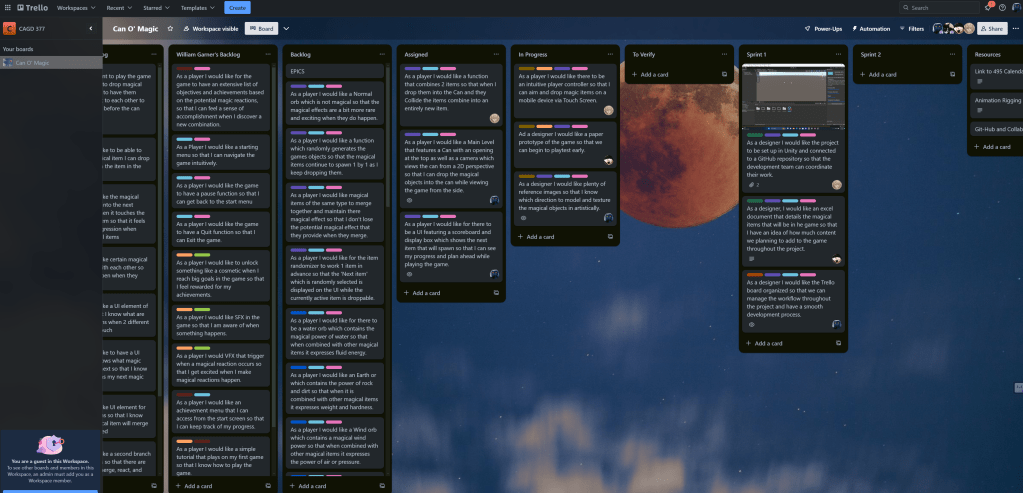This screenshot has width=1023, height=493.
Task: Collapse the workspace sidebar
Action: coord(92,29)
